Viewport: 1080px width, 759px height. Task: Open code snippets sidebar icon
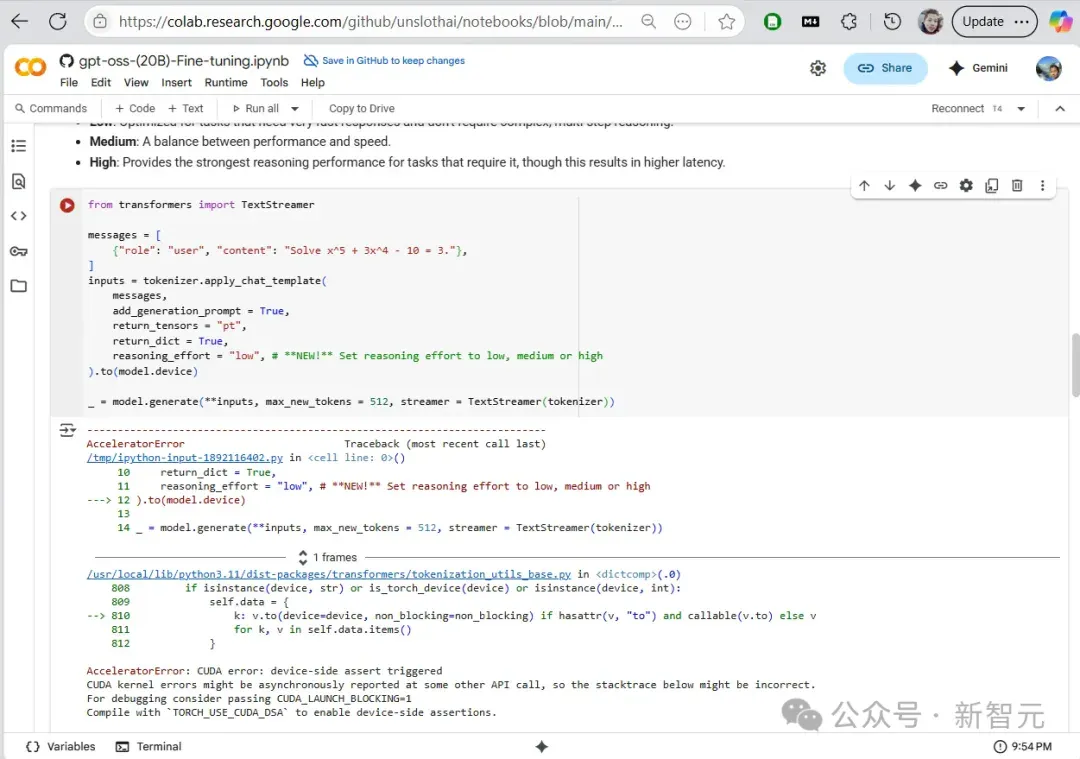point(19,216)
